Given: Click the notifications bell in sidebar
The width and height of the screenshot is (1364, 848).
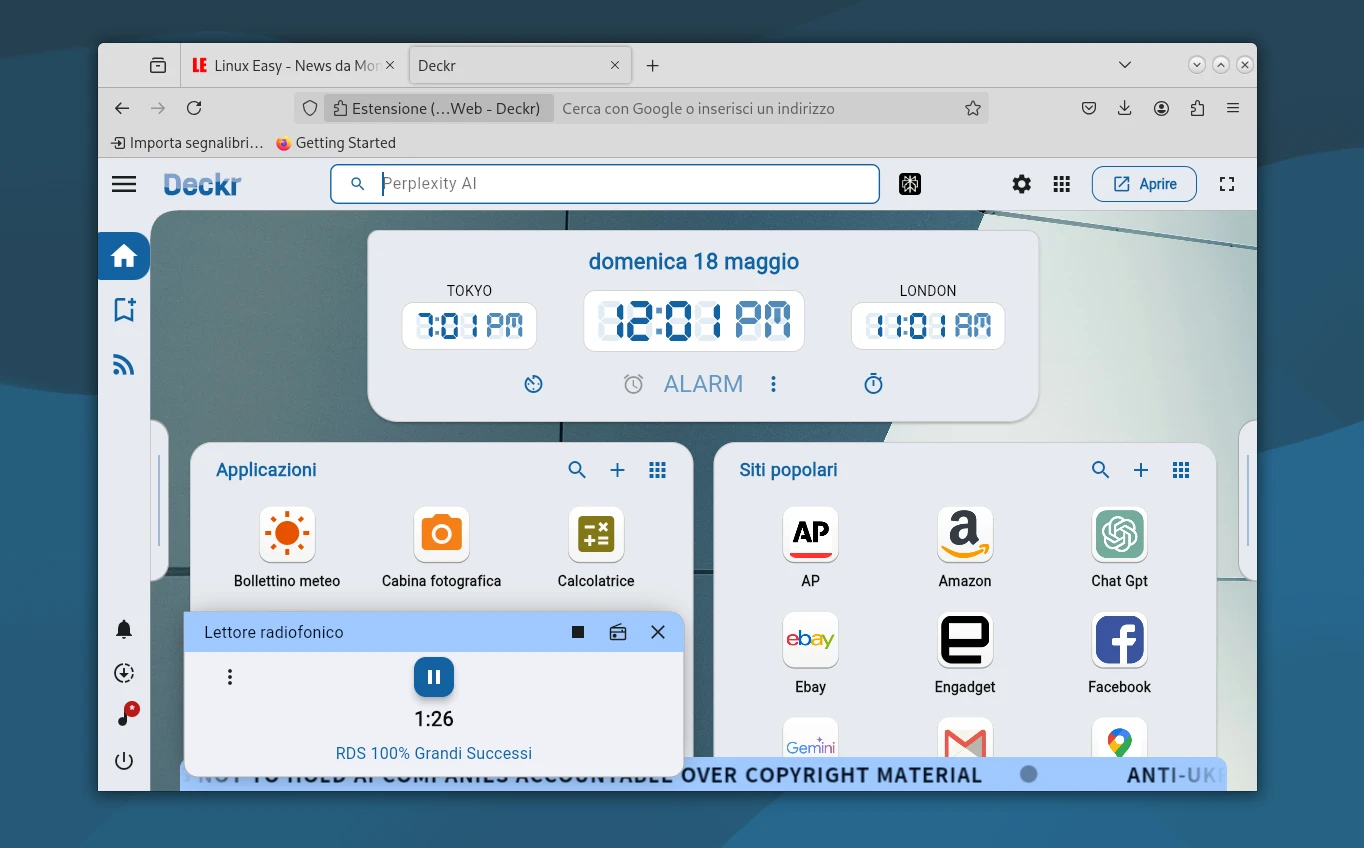Looking at the screenshot, I should 124,630.
